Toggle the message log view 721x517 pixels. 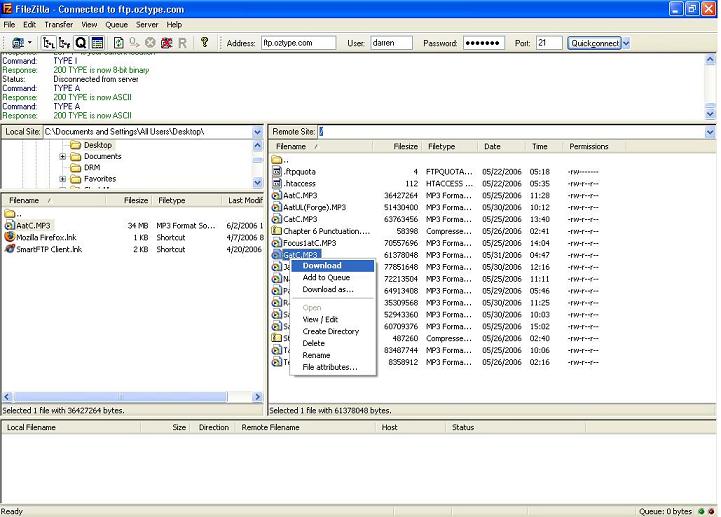pyautogui.click(x=97, y=43)
